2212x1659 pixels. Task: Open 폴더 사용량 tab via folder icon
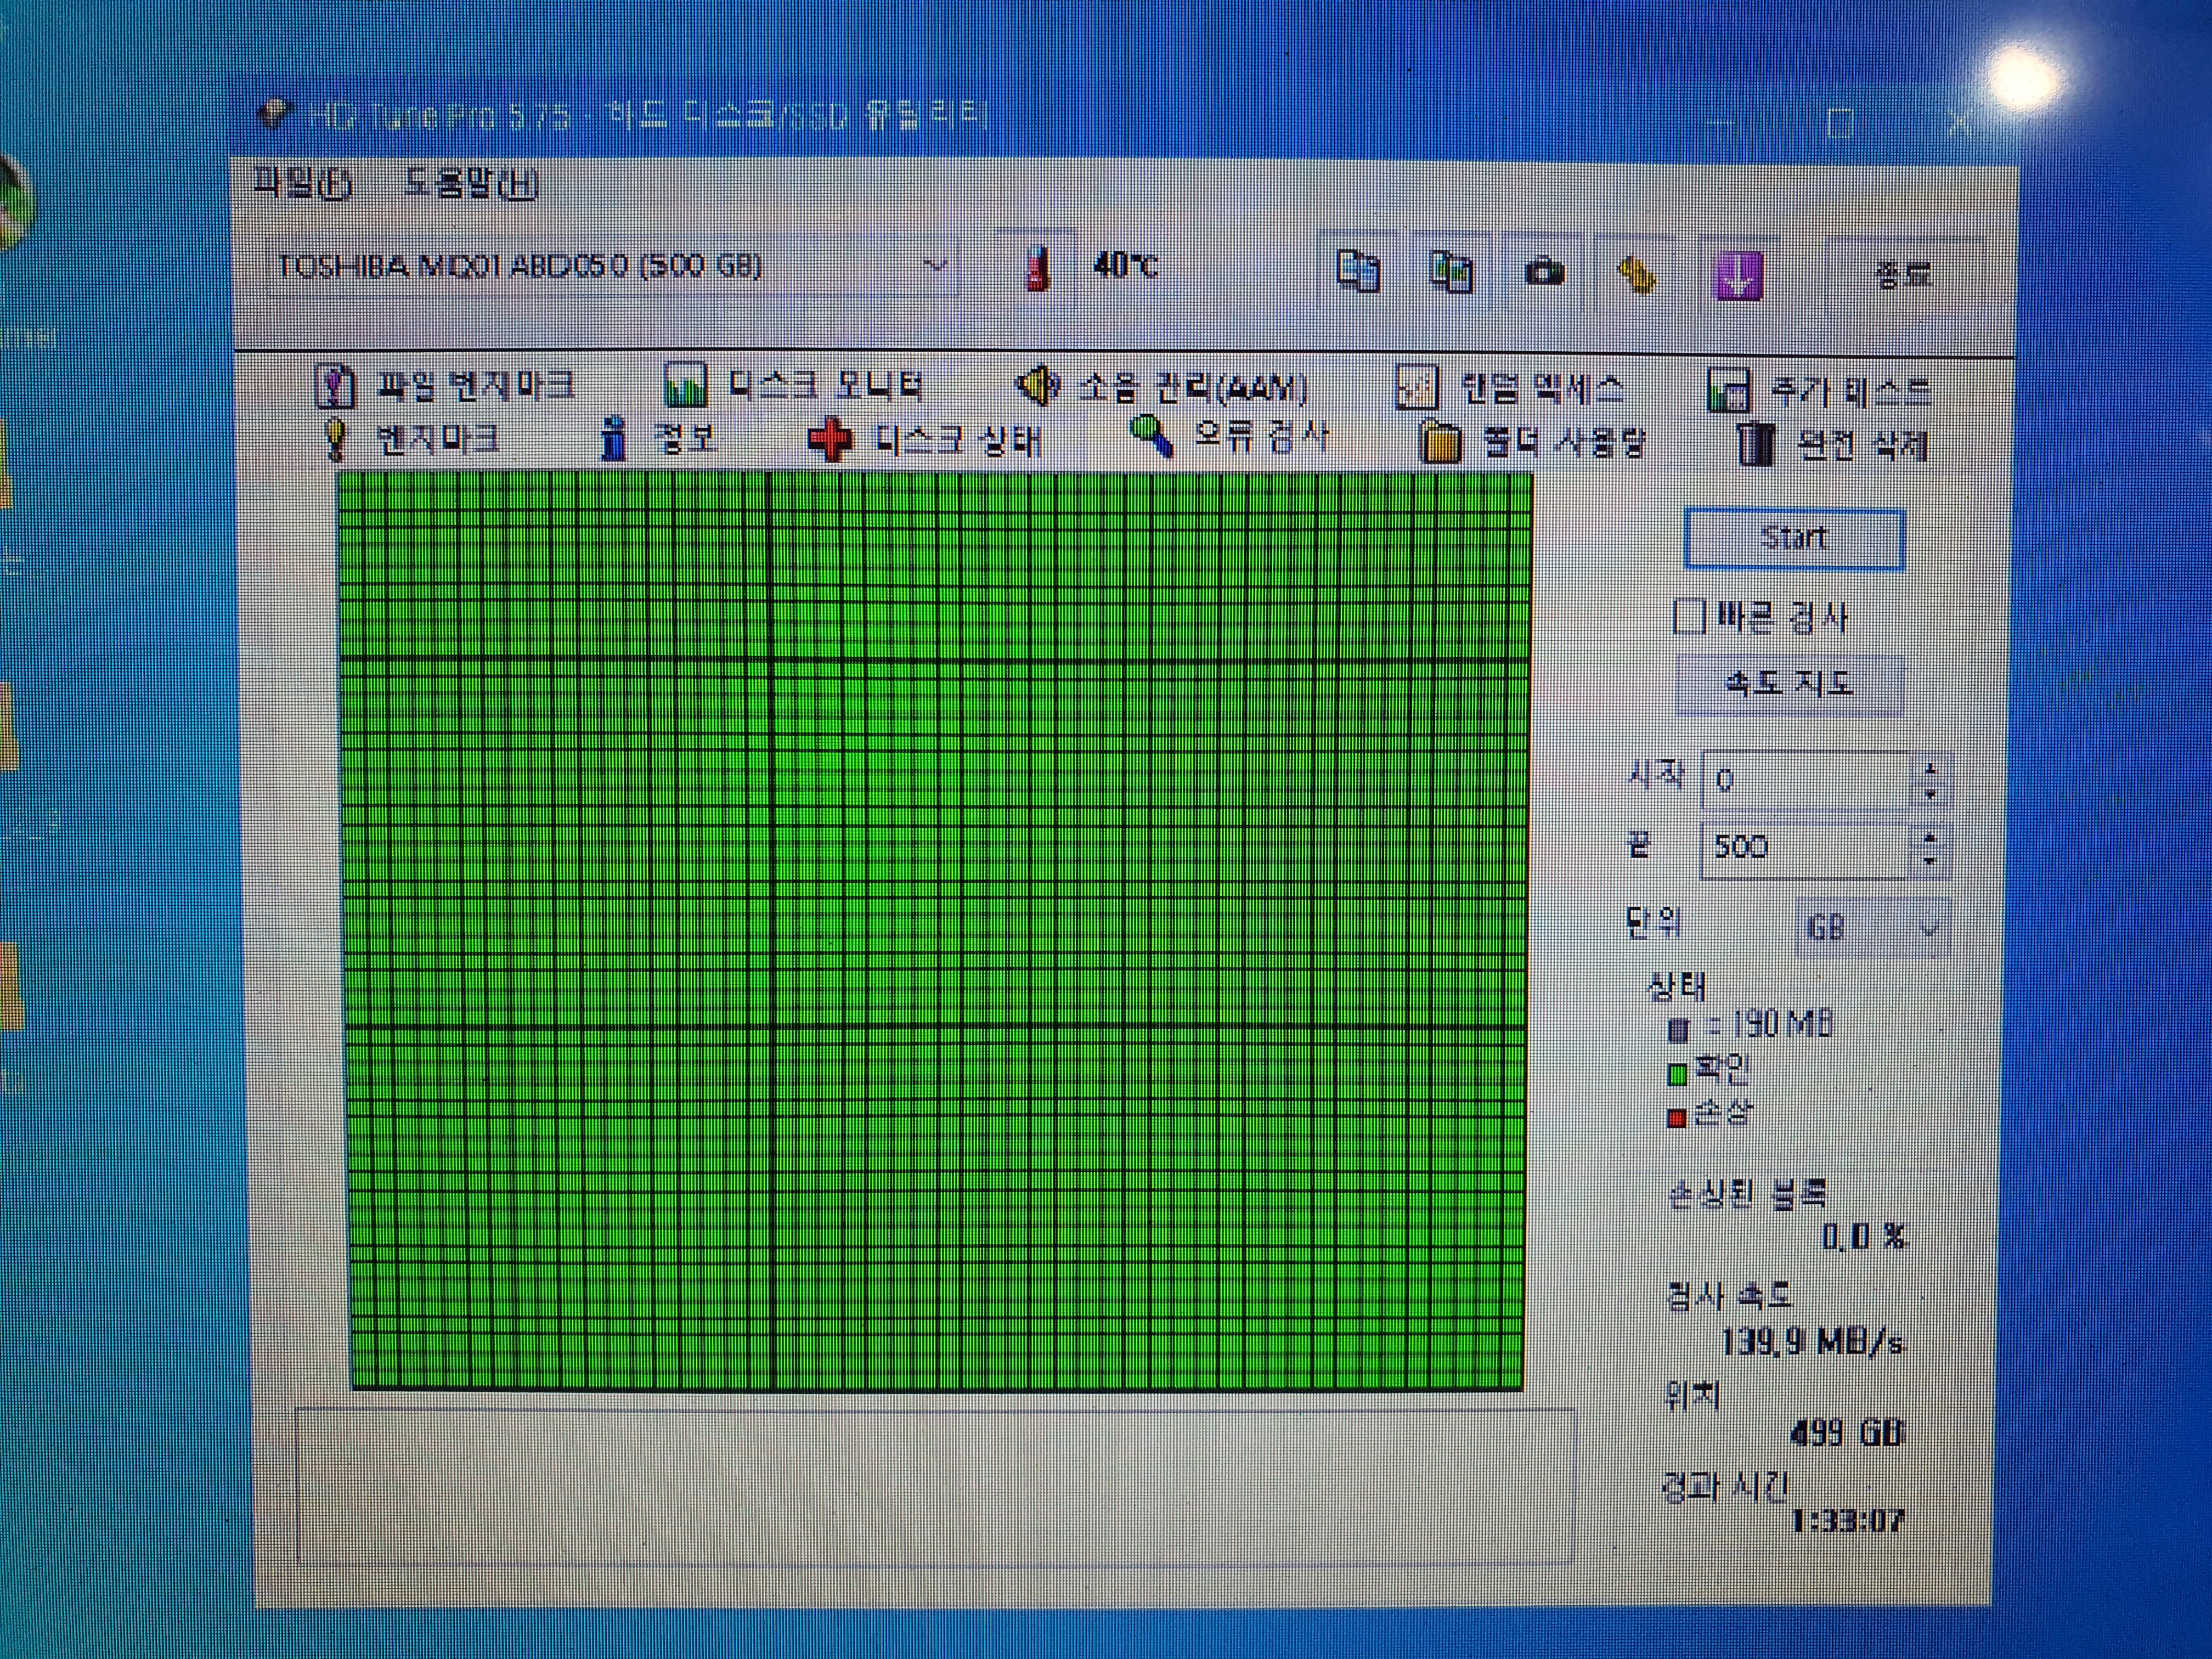point(1440,443)
